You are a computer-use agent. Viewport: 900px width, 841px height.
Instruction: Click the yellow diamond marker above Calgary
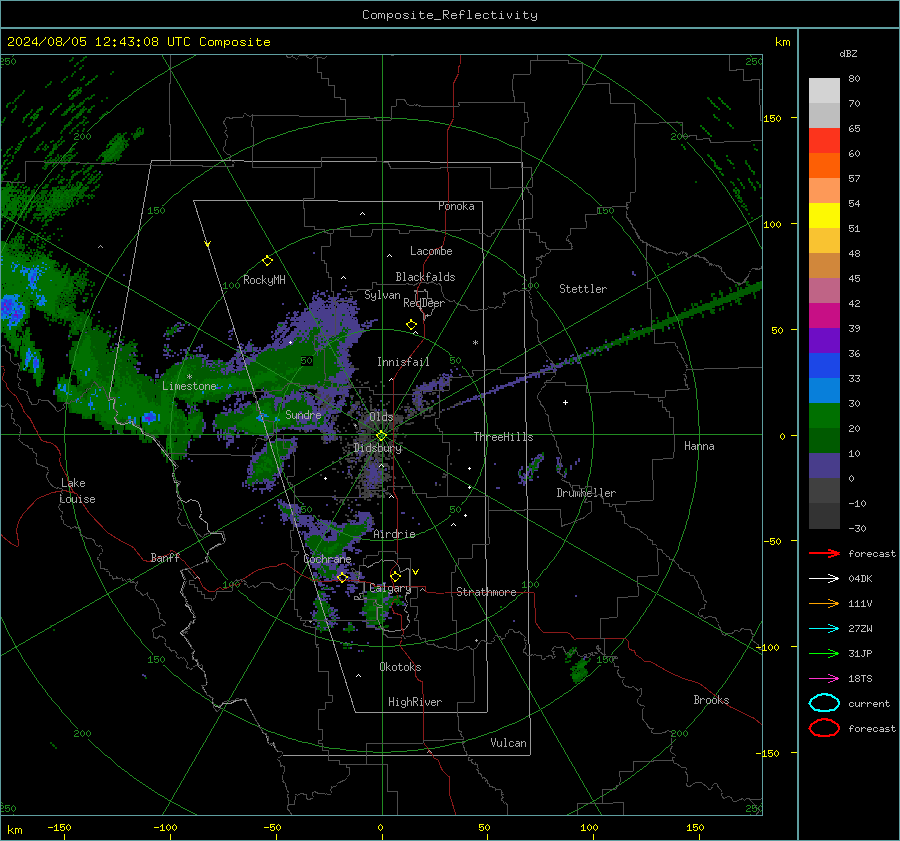point(395,576)
